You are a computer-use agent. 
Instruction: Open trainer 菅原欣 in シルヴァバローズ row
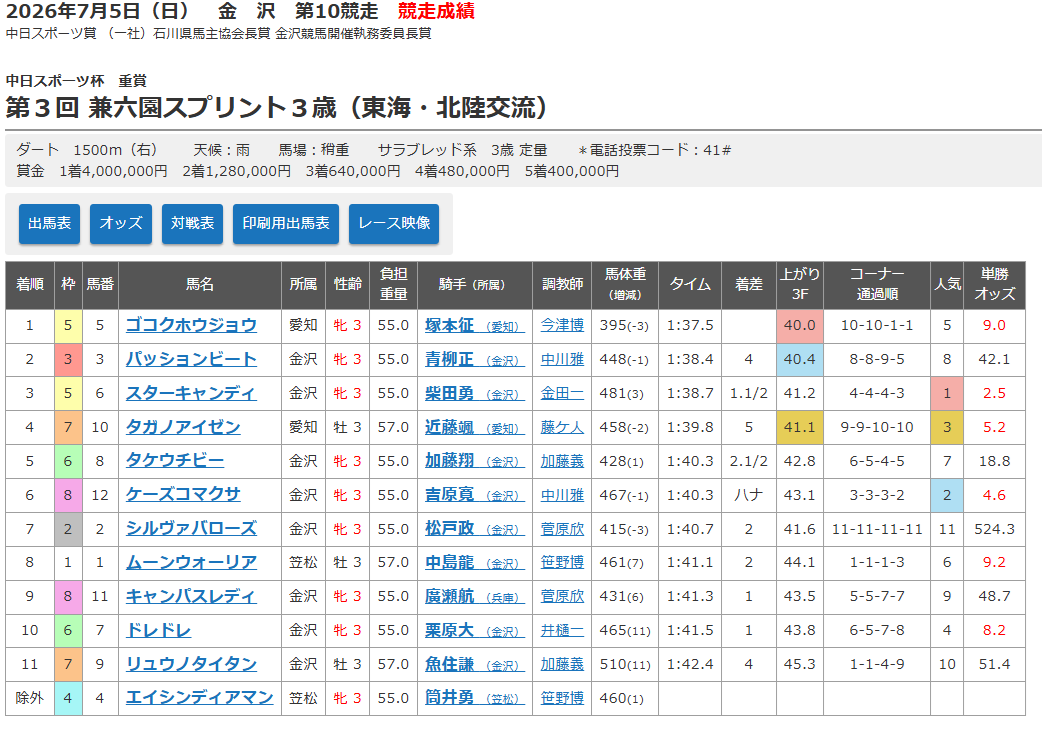562,529
